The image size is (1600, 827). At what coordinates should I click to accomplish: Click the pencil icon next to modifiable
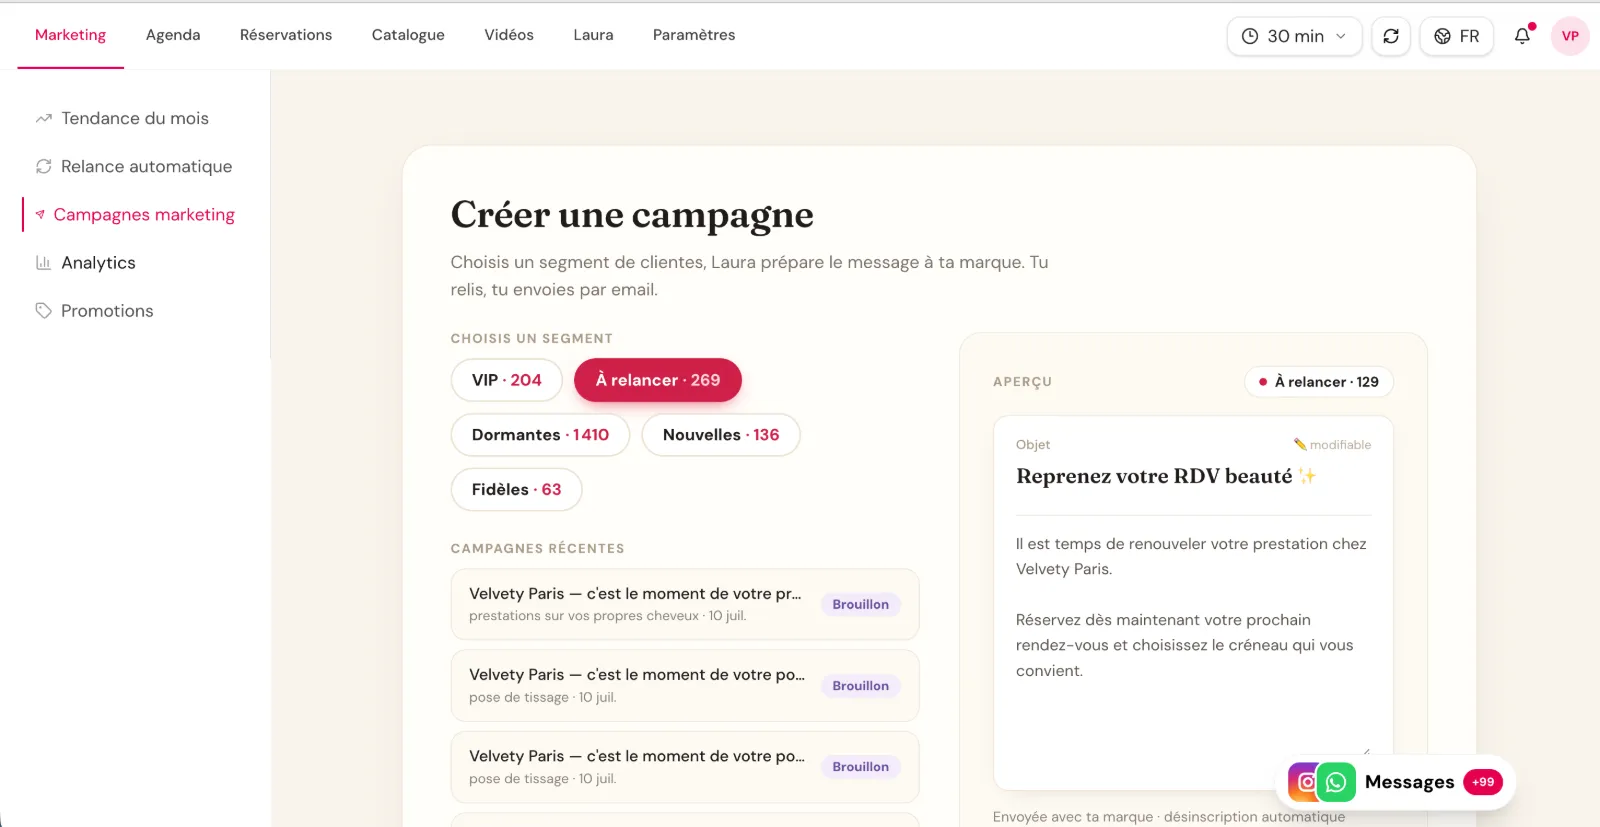1300,444
